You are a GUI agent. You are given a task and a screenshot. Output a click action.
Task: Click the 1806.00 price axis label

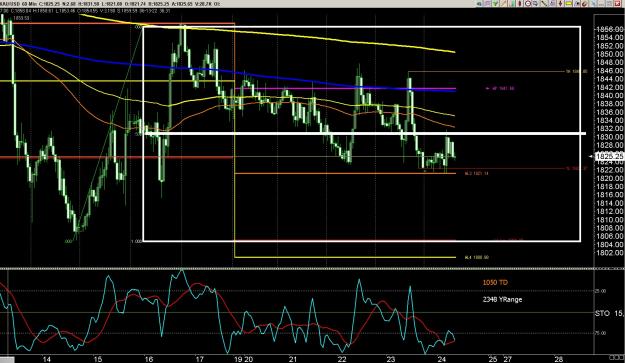tap(609, 236)
